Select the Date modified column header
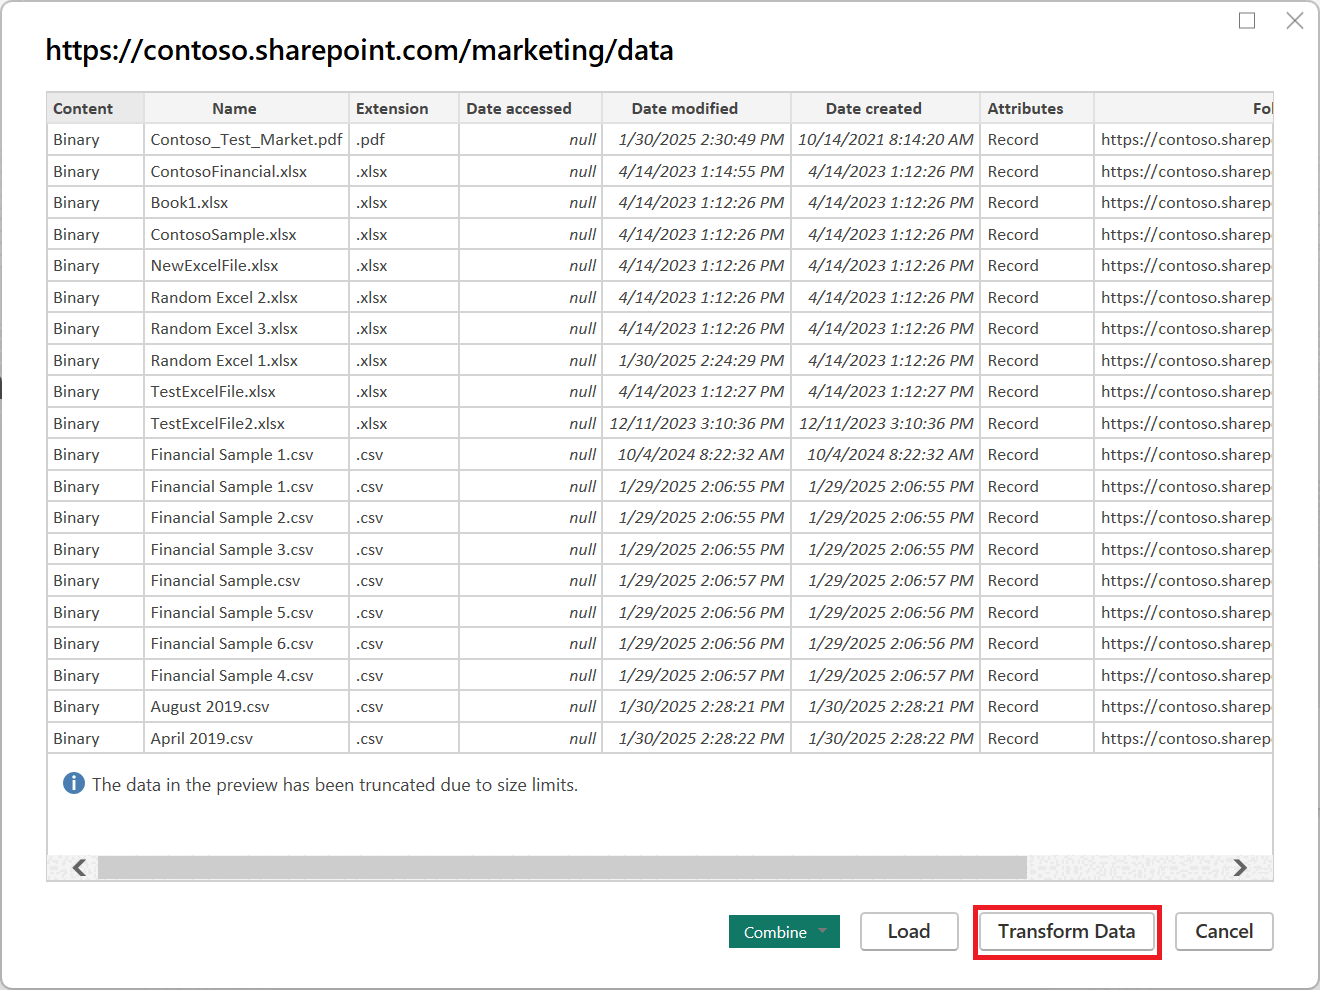Image resolution: width=1320 pixels, height=990 pixels. click(x=697, y=108)
